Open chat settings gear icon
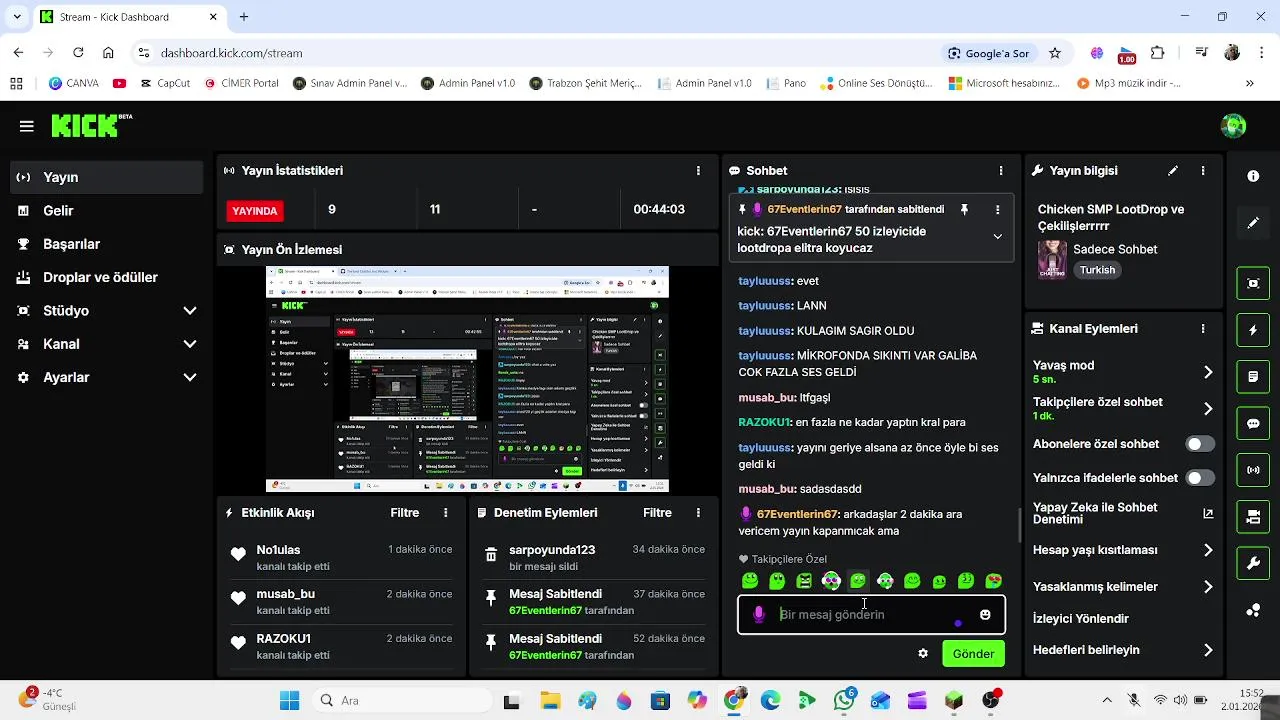 [923, 654]
